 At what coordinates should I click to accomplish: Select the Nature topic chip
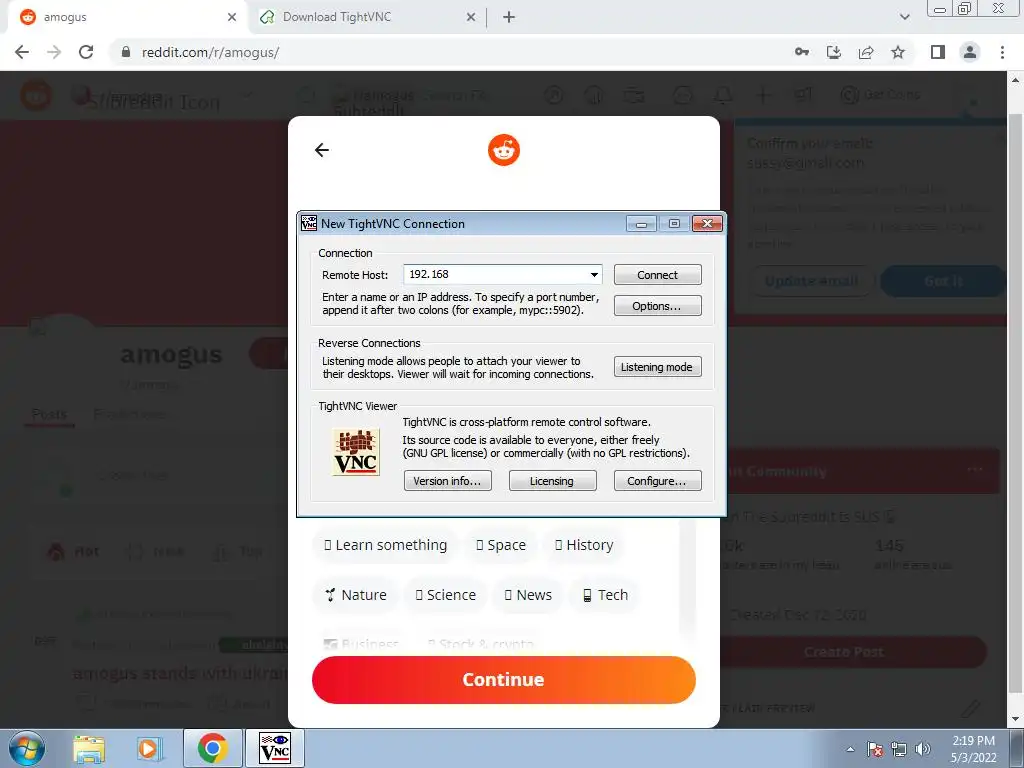tap(355, 595)
